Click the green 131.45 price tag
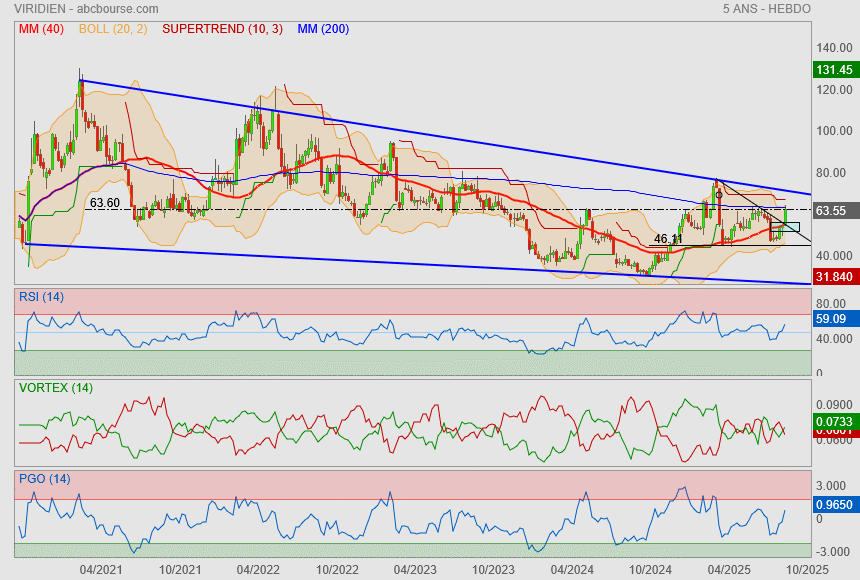Image resolution: width=860 pixels, height=580 pixels. click(833, 70)
